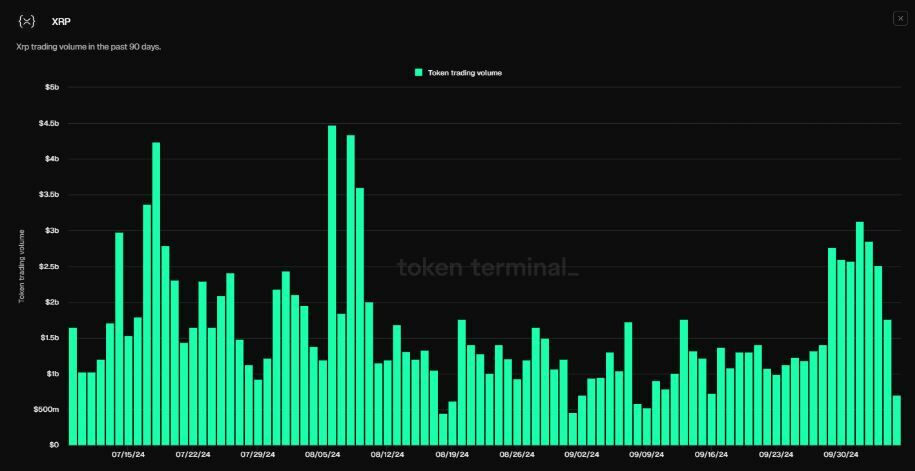Viewport: 915px width, 471px height.
Task: Click the 09/23/24 date label
Action: click(x=776, y=454)
